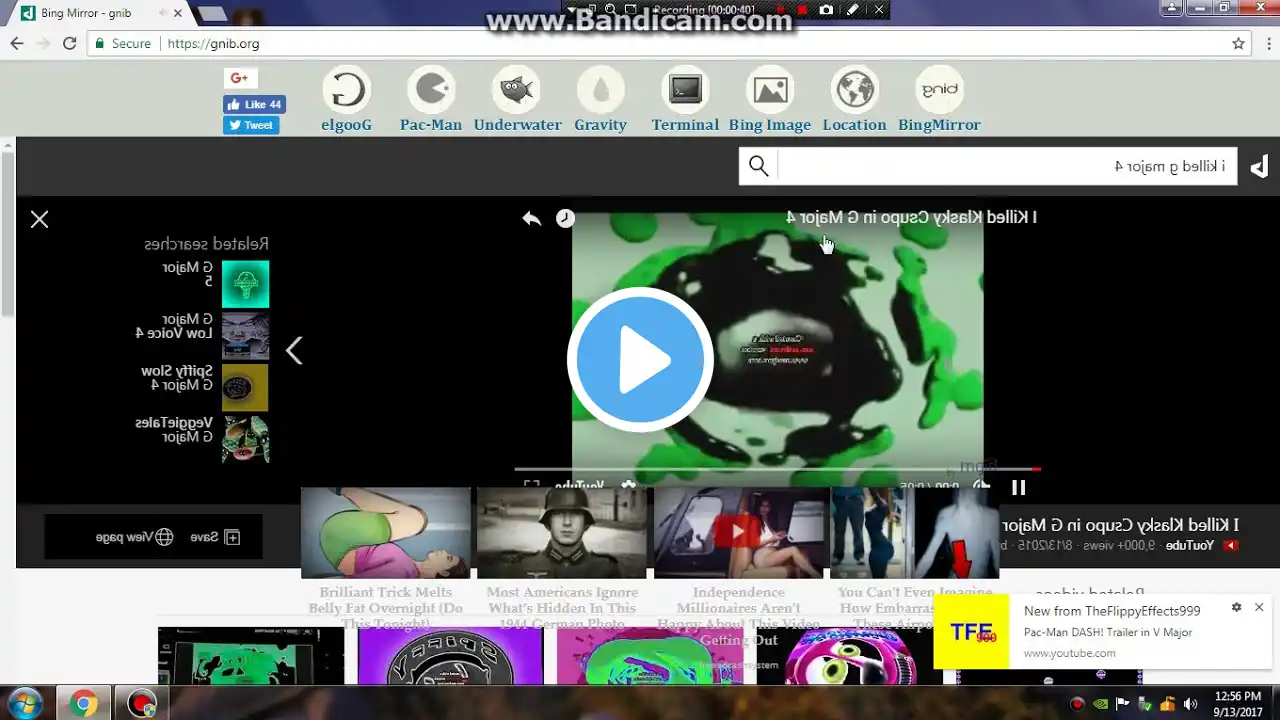Click the VeggieTales G Major thumbnail
Viewport: 1280px width, 720px height.
[x=245, y=439]
